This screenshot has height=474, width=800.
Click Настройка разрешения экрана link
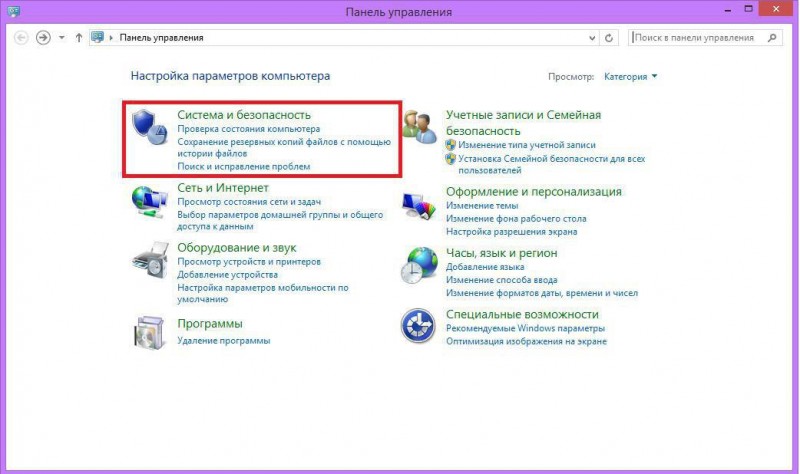tap(512, 232)
